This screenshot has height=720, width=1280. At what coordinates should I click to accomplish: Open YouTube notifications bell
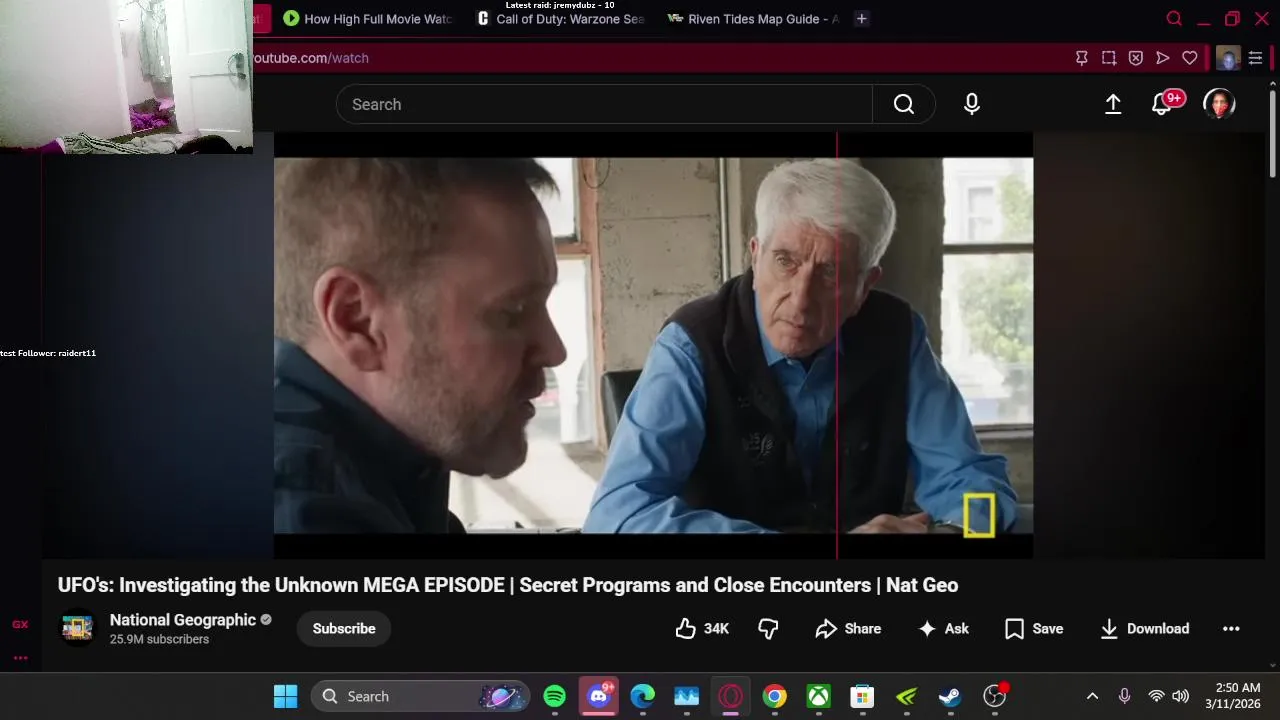point(1162,104)
